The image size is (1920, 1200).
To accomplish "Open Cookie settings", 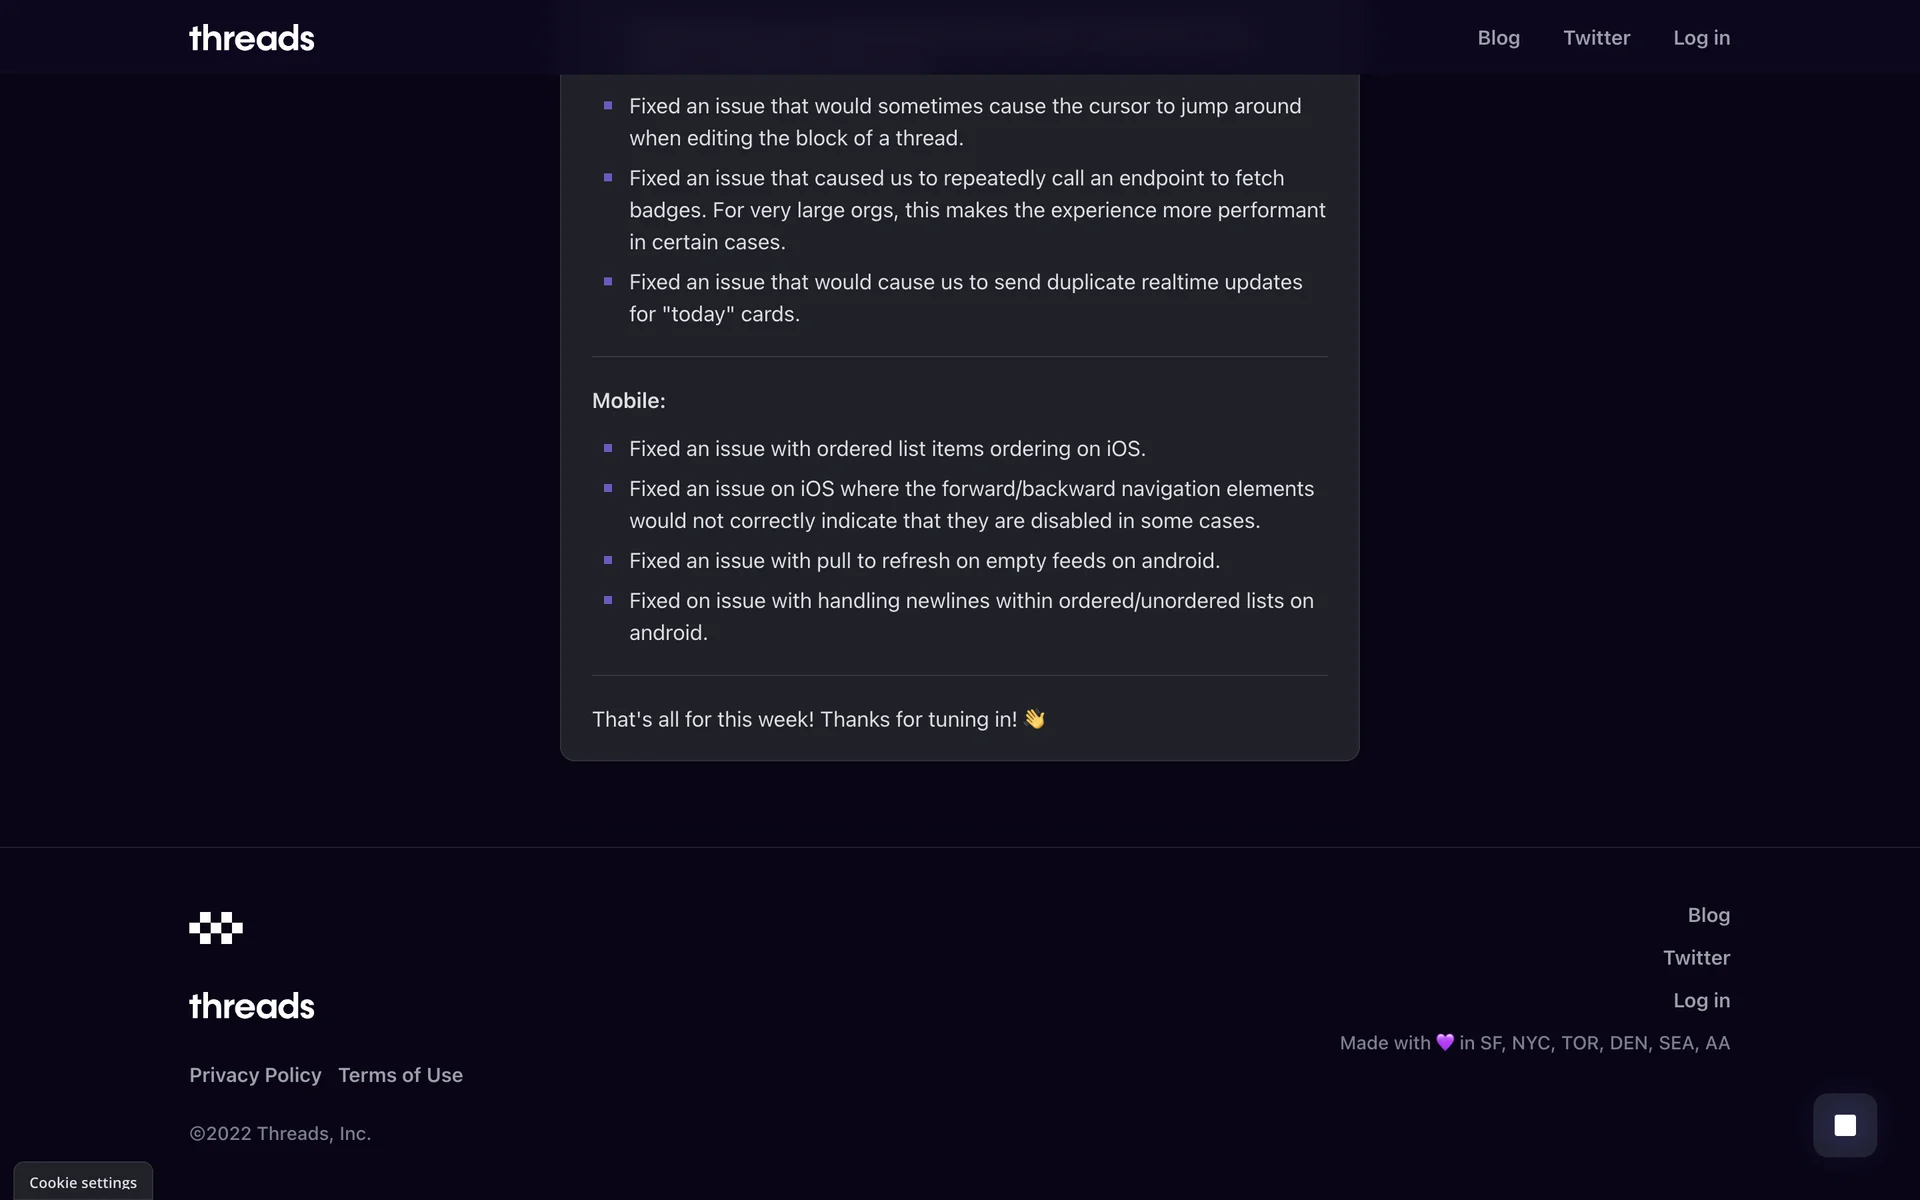I will tap(83, 1182).
